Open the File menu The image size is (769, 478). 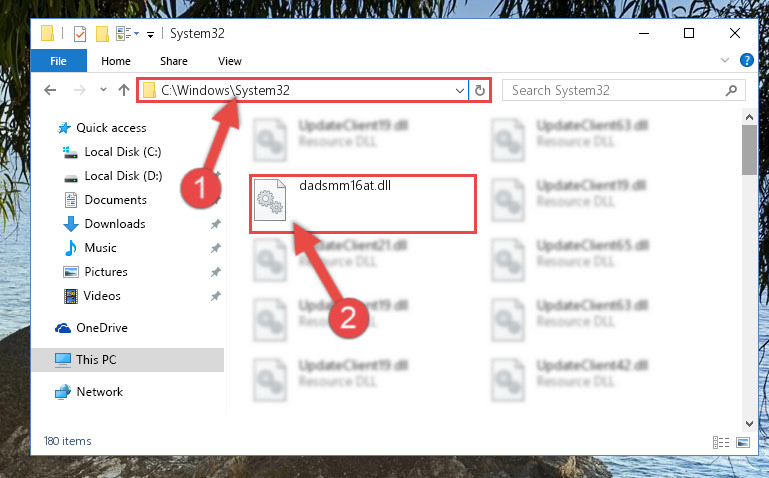point(58,61)
